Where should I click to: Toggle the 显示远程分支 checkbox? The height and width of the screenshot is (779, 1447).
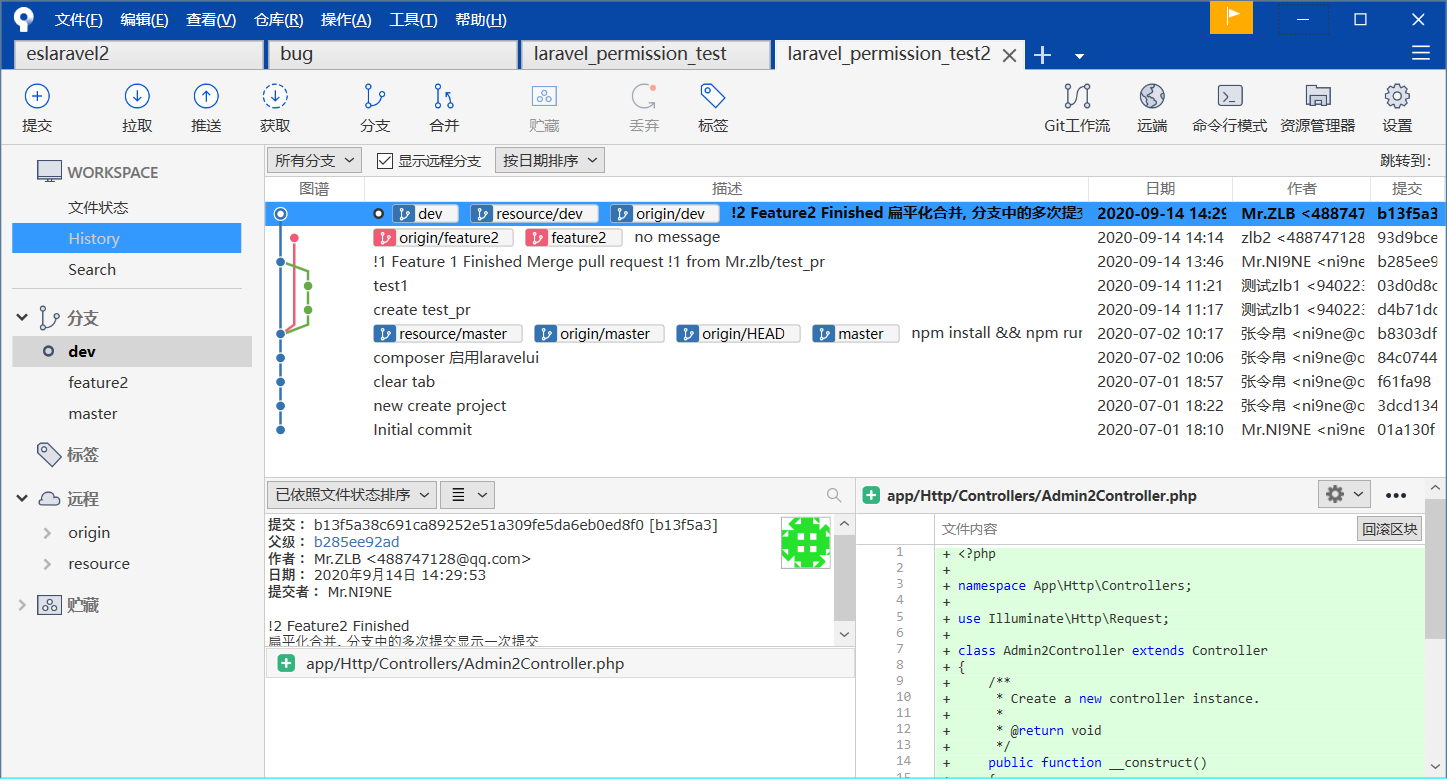(385, 161)
